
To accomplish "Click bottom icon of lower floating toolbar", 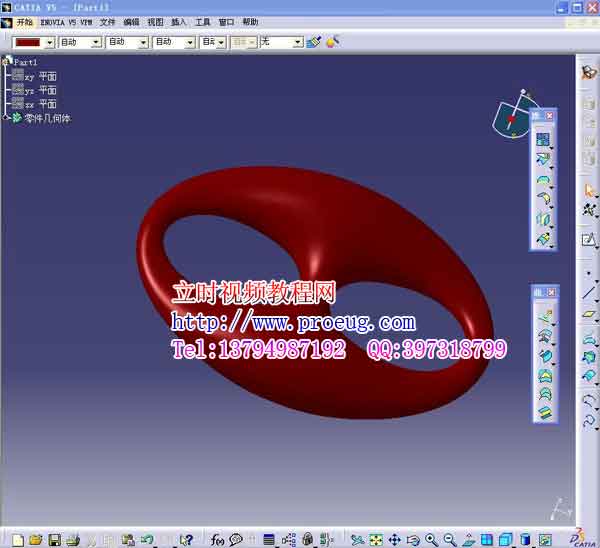I will point(545,412).
